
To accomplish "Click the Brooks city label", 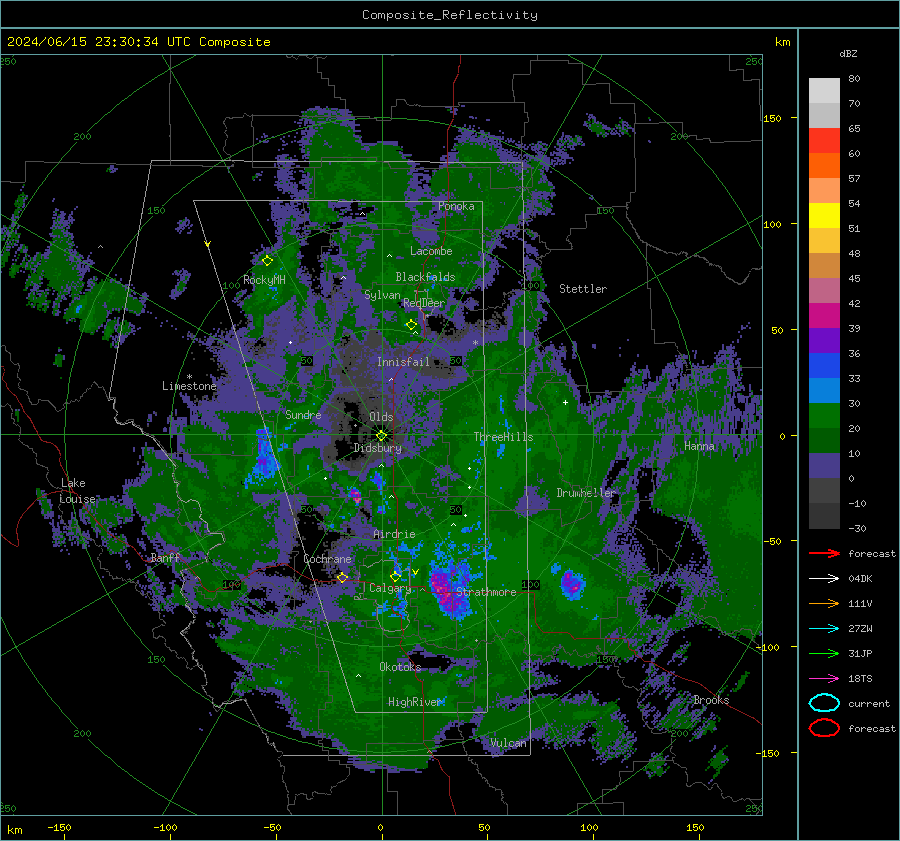I will coord(711,700).
